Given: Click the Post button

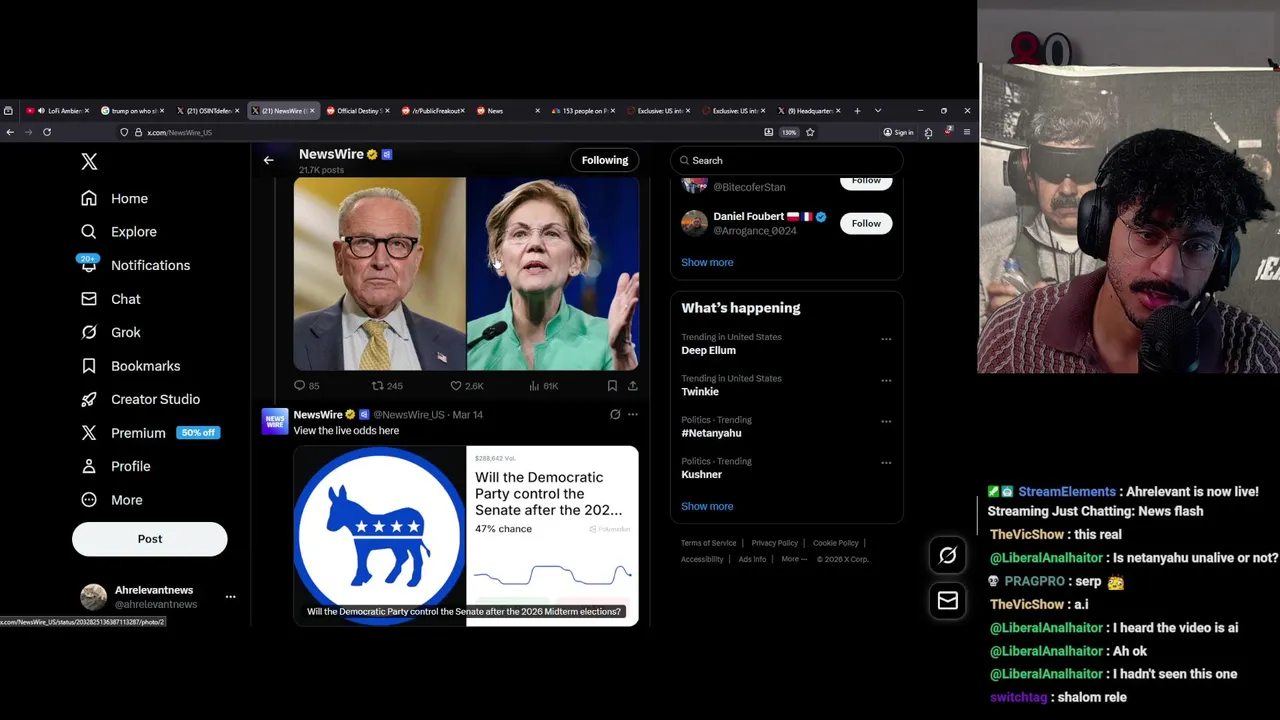Looking at the screenshot, I should [150, 539].
